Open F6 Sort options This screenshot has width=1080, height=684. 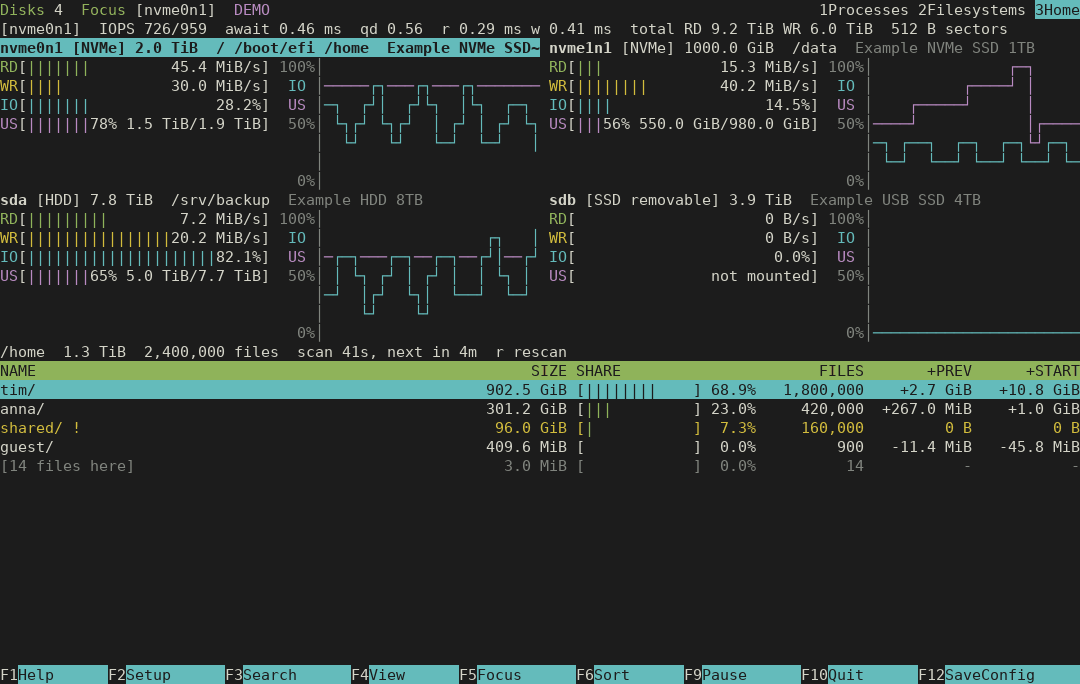630,674
